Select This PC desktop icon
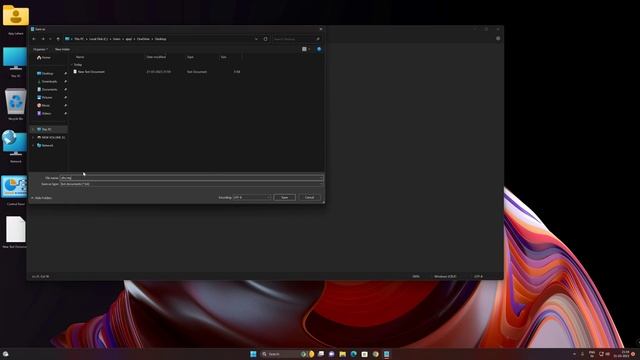The width and height of the screenshot is (640, 360). [x=16, y=62]
